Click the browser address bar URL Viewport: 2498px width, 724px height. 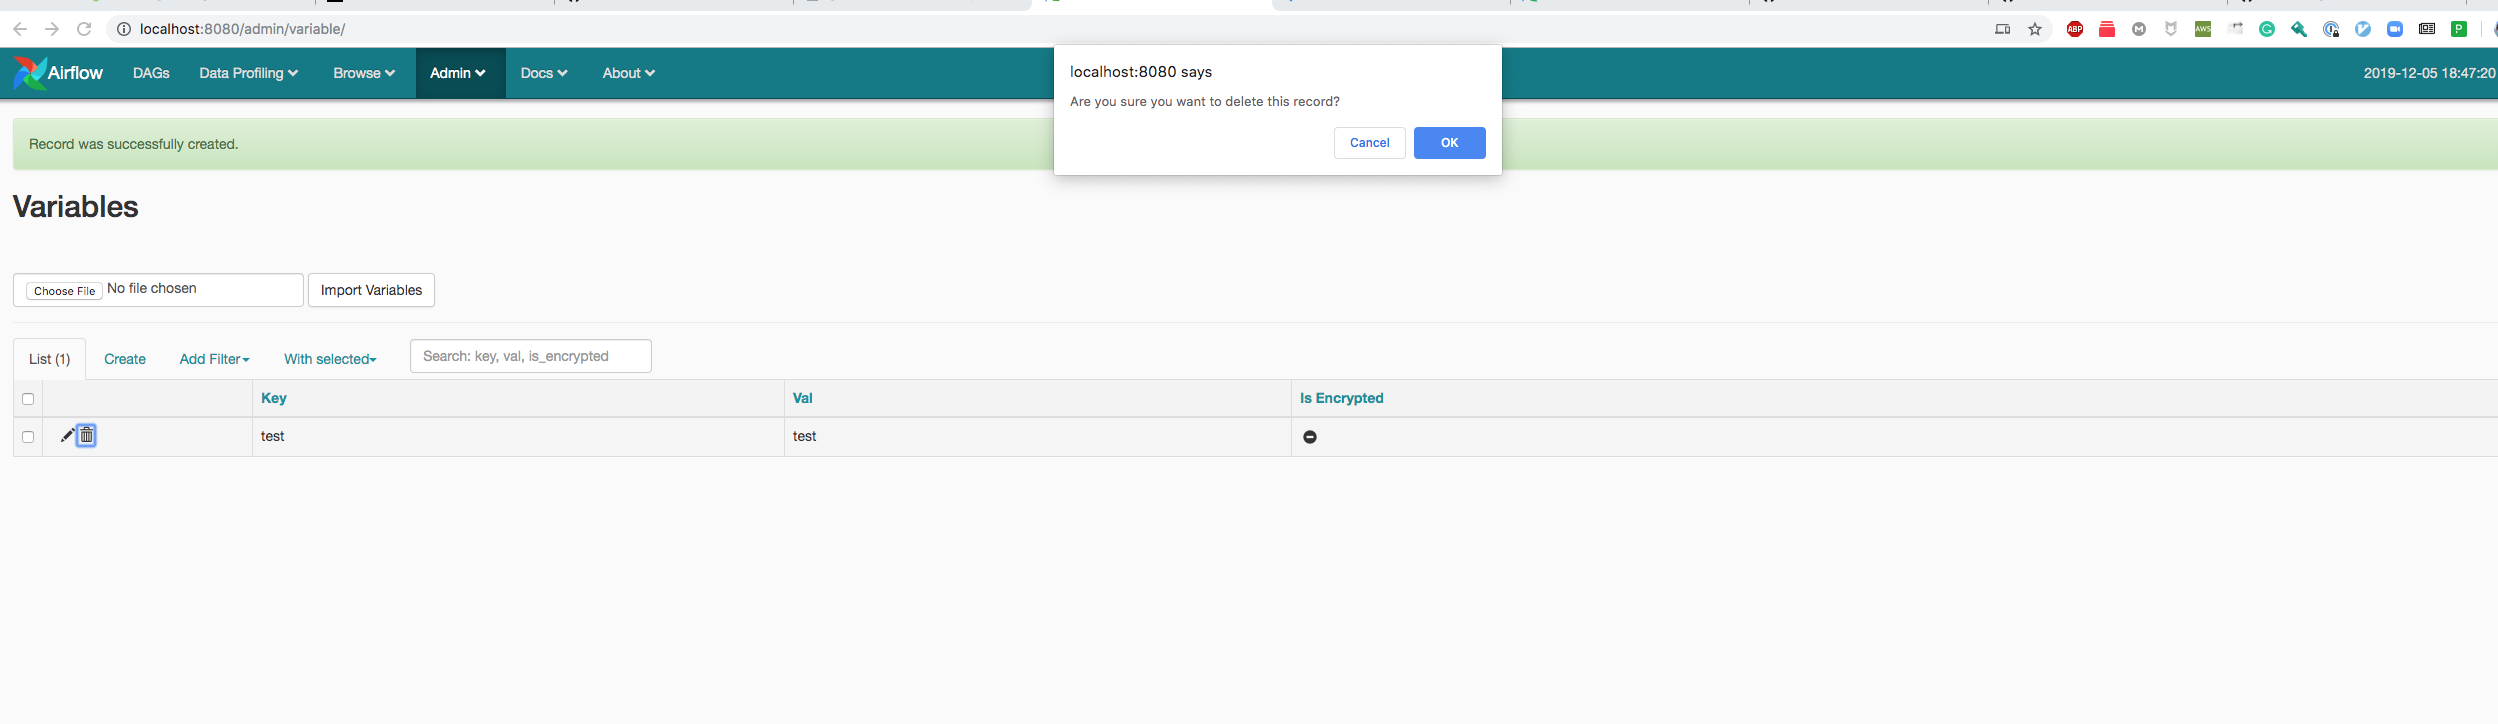243,29
